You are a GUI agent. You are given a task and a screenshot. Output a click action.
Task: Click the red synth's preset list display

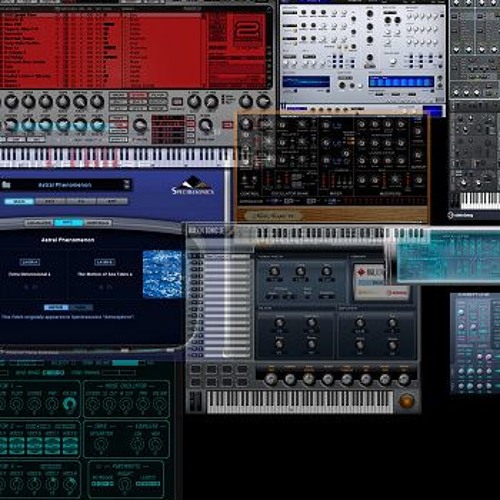[102, 50]
